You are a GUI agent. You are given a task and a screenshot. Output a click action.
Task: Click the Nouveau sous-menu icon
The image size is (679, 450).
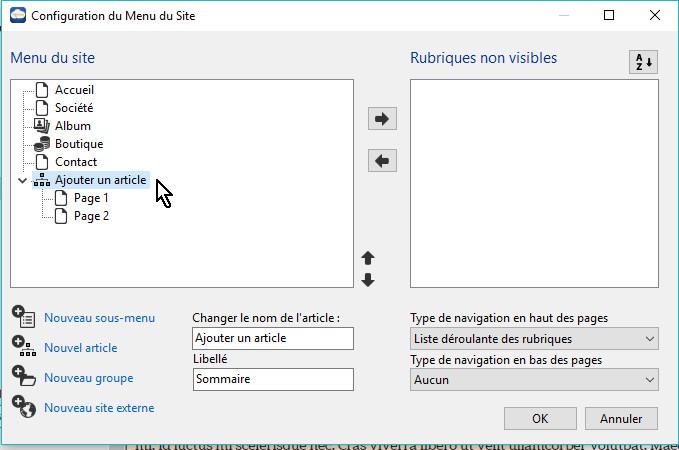pyautogui.click(x=23, y=317)
